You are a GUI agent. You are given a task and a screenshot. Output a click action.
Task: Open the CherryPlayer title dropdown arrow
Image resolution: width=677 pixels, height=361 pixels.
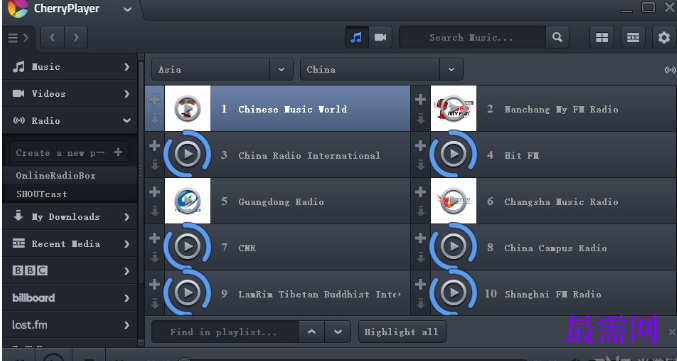[x=127, y=9]
